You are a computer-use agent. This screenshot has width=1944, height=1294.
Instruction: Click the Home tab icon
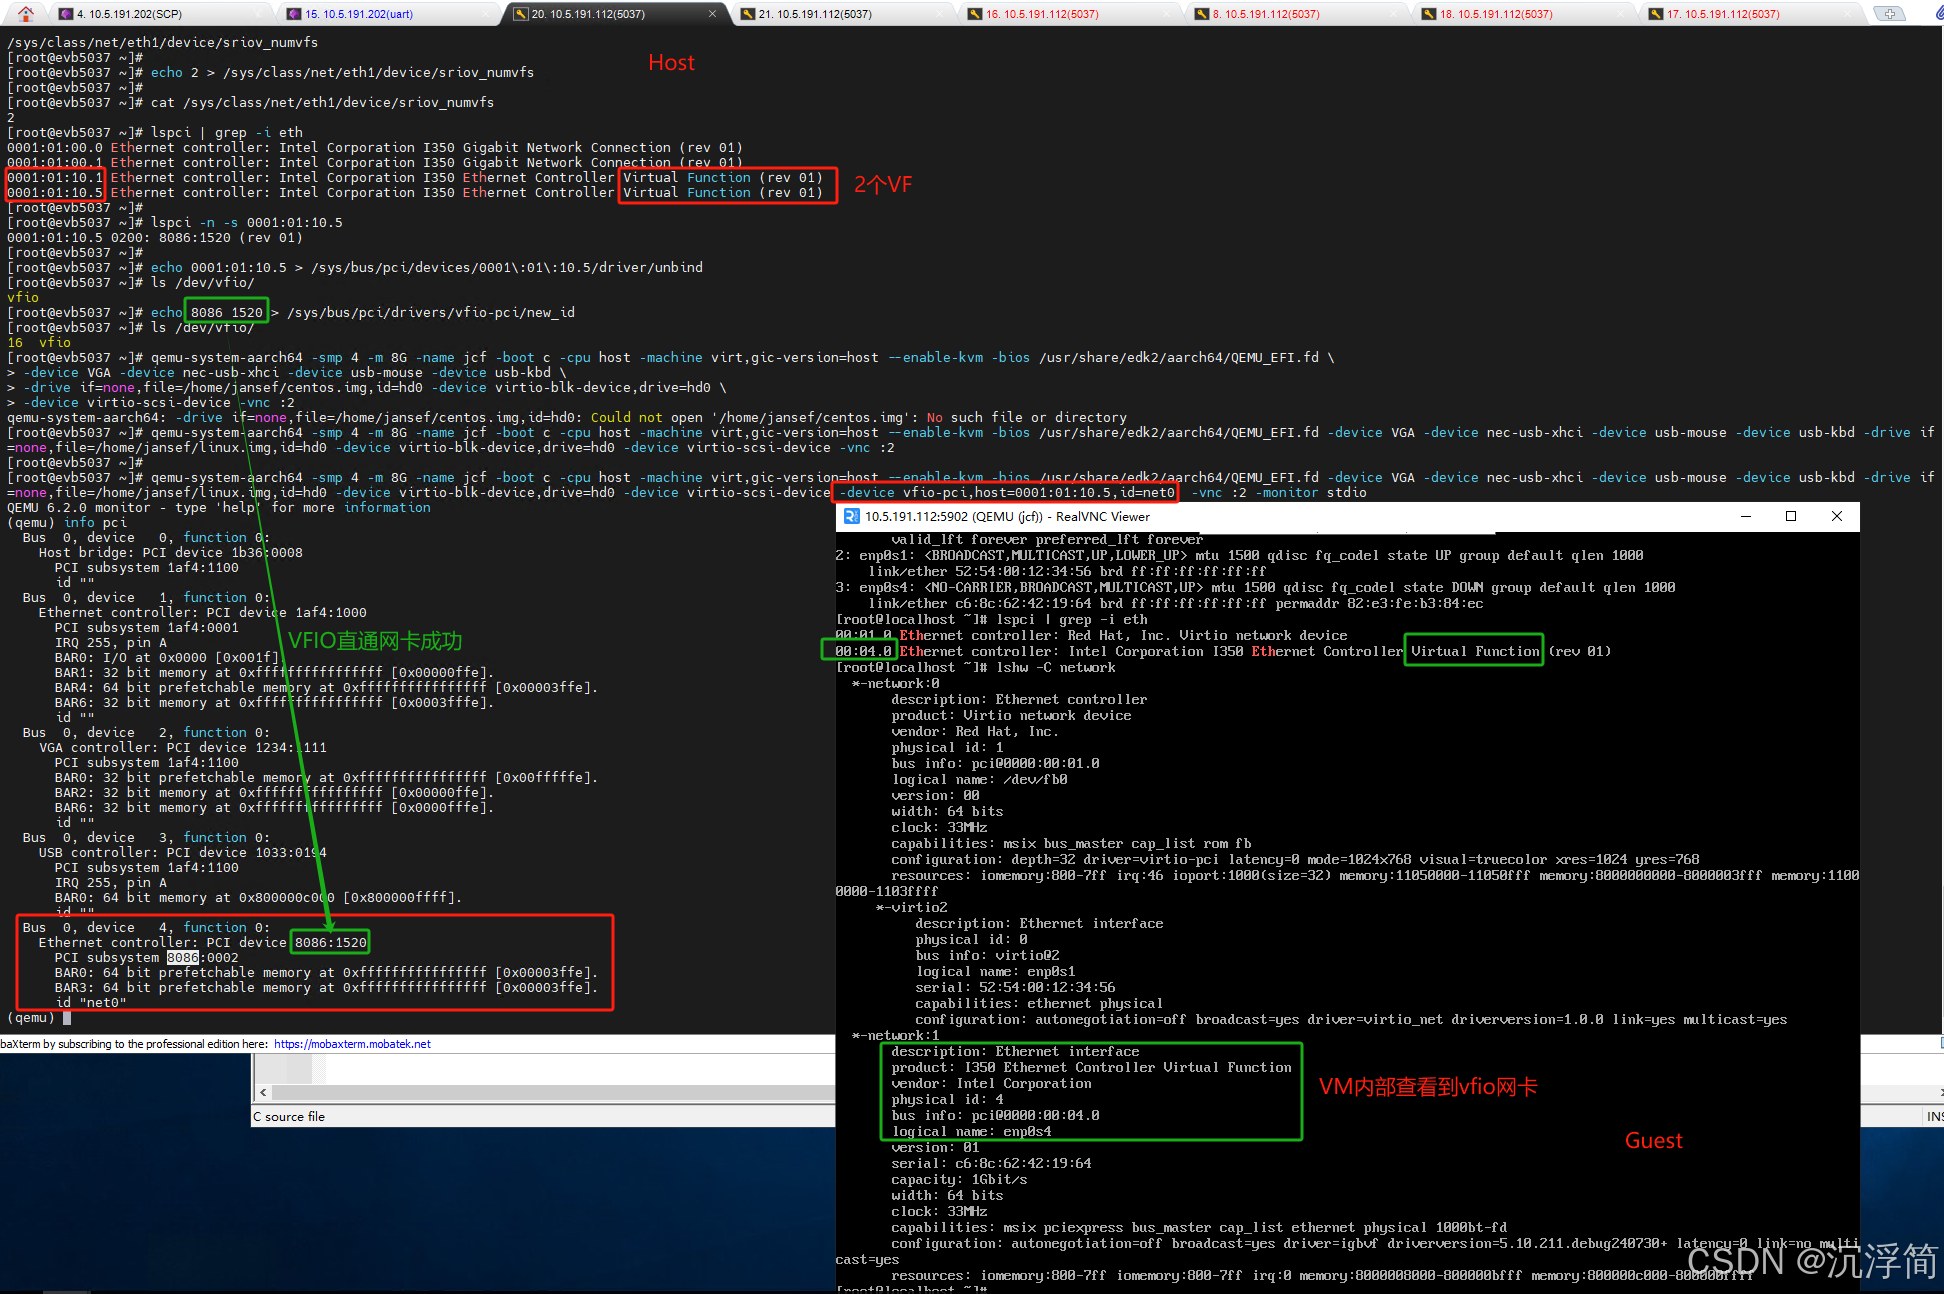pyautogui.click(x=26, y=13)
